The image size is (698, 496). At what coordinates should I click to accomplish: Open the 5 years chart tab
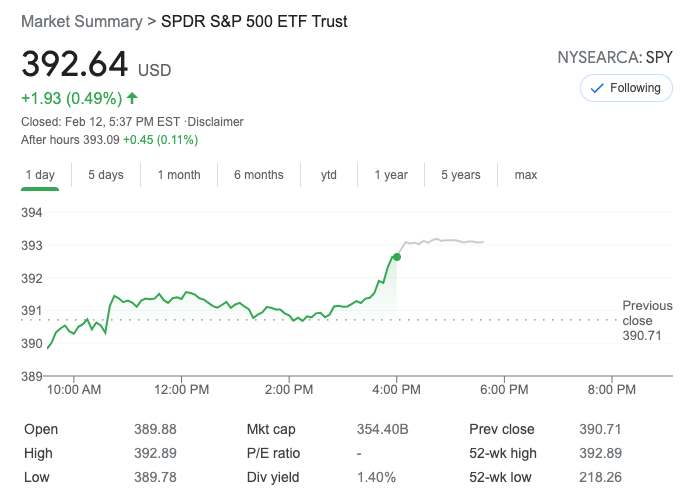[x=461, y=175]
